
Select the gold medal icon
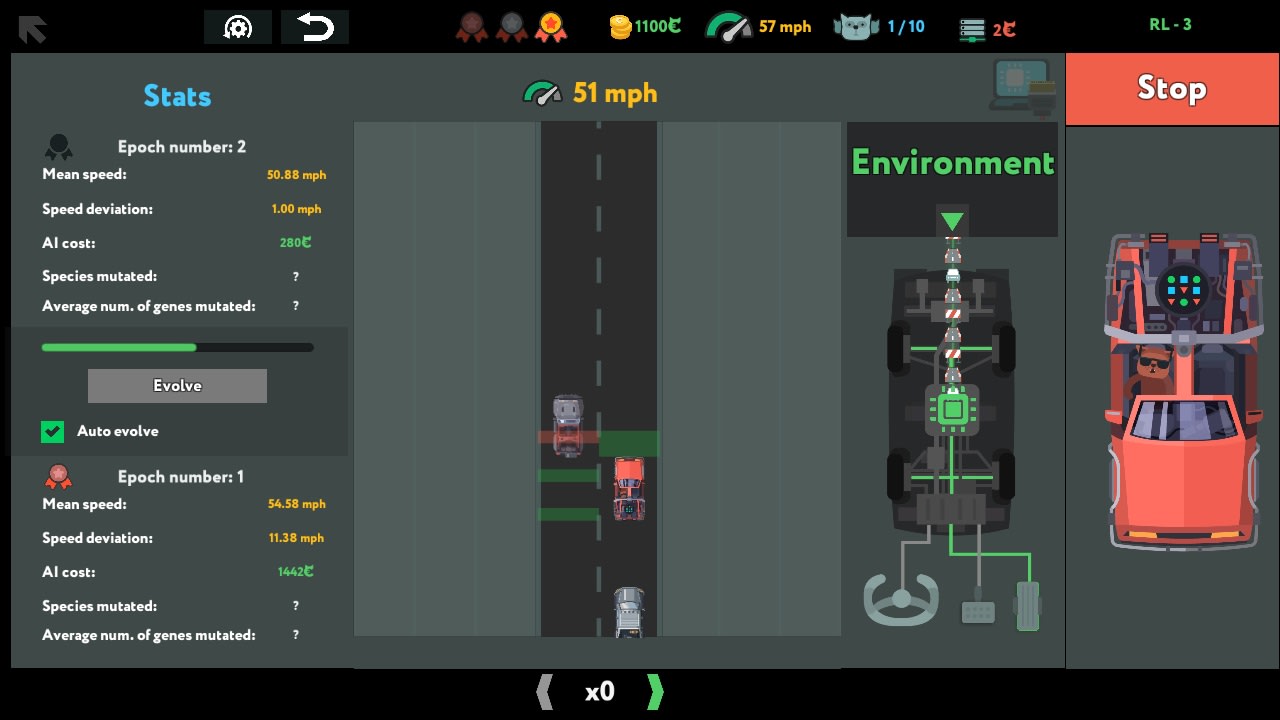[551, 27]
